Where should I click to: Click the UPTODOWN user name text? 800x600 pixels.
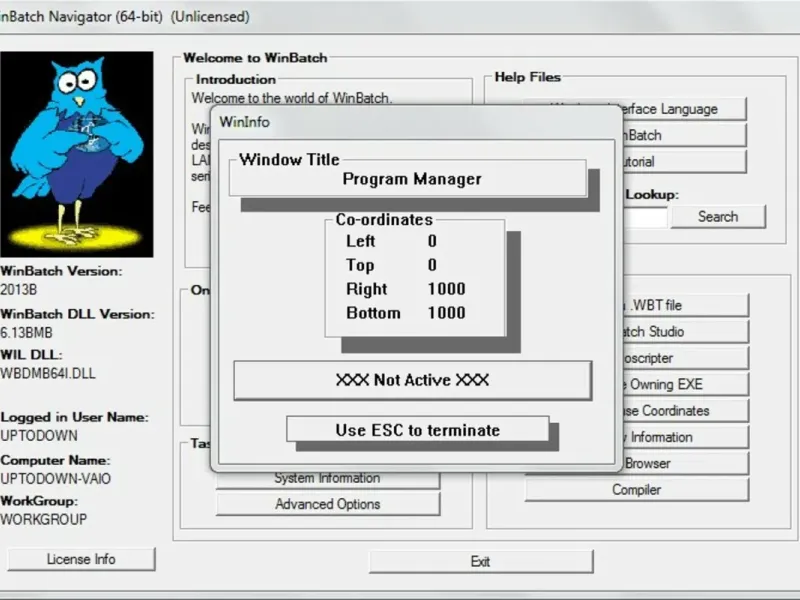coord(39,436)
